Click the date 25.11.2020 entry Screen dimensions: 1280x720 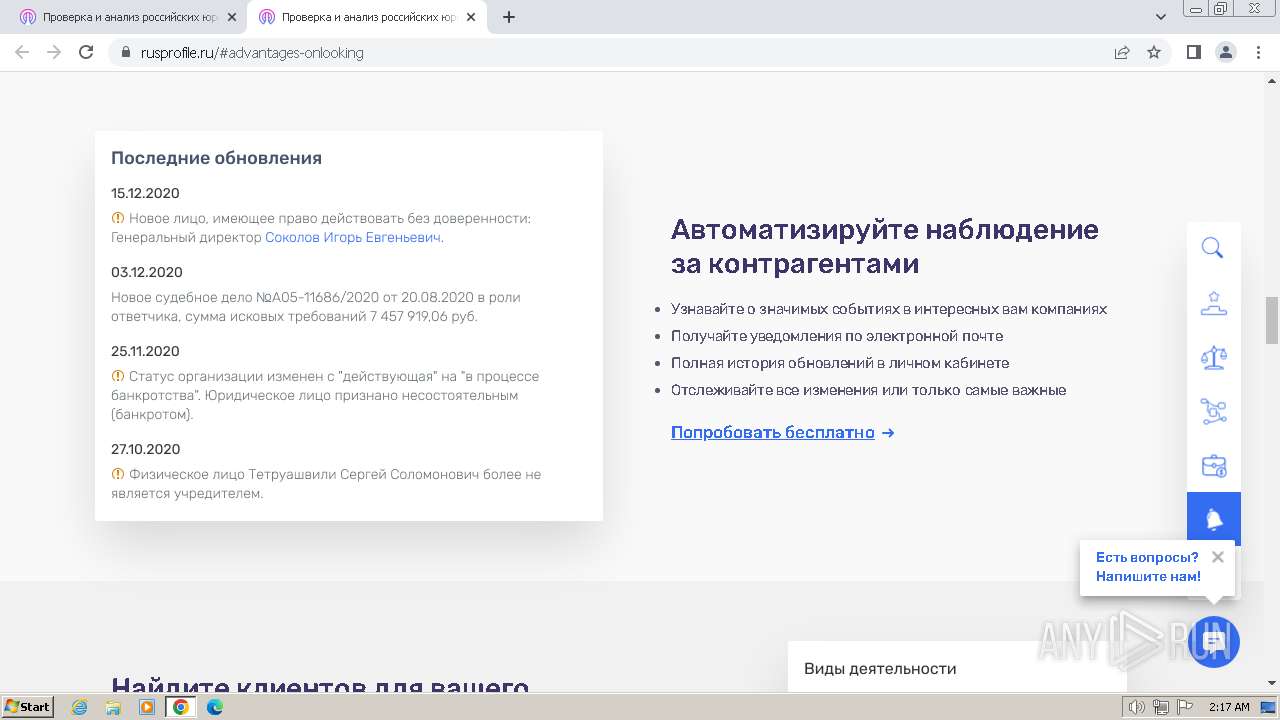[x=145, y=351]
